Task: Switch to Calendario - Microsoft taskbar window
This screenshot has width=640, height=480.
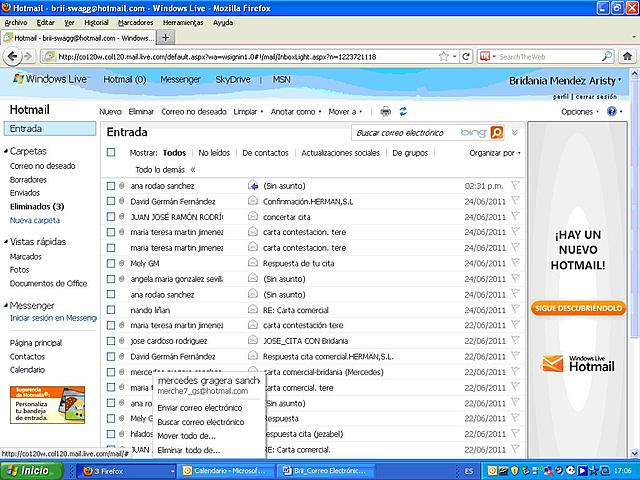Action: pyautogui.click(x=227, y=471)
